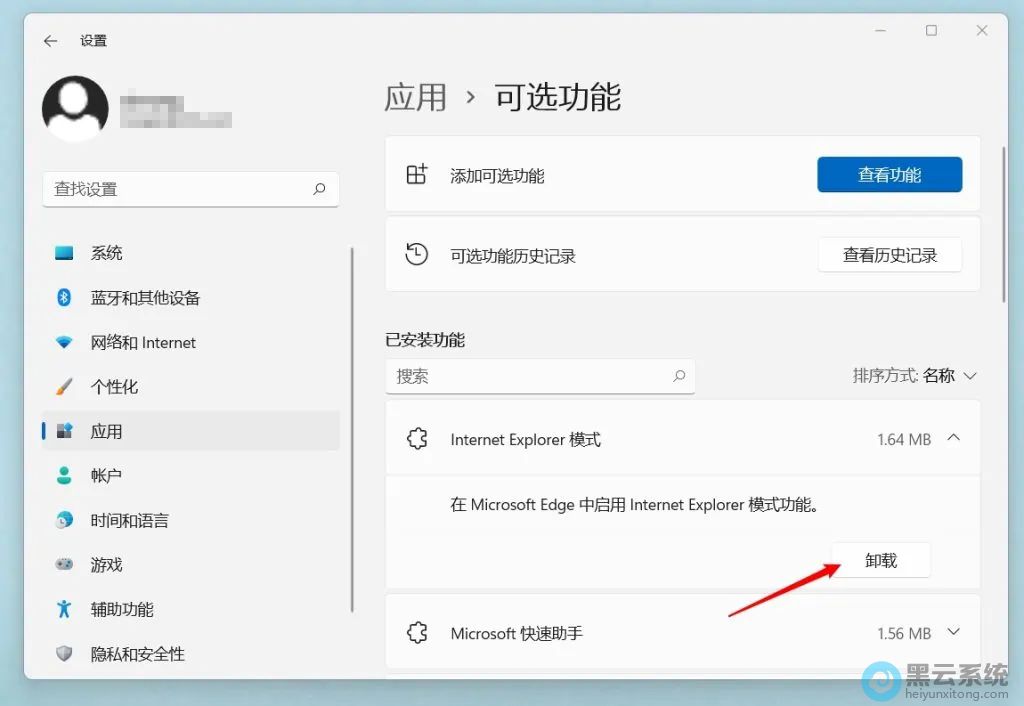1024x706 pixels.
Task: Click the 应用 breadcrumb link in title
Action: (x=415, y=97)
